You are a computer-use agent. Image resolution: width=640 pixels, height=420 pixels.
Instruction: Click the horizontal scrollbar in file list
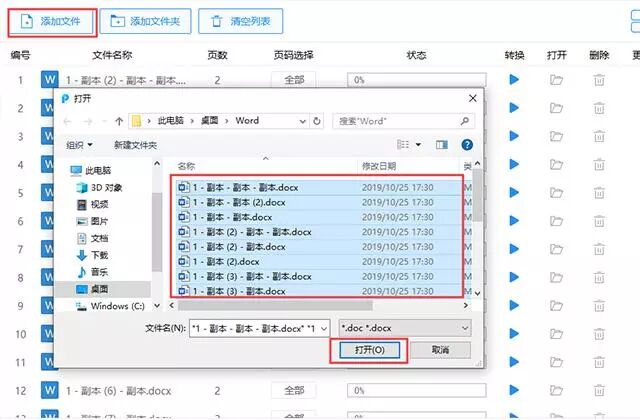point(275,305)
